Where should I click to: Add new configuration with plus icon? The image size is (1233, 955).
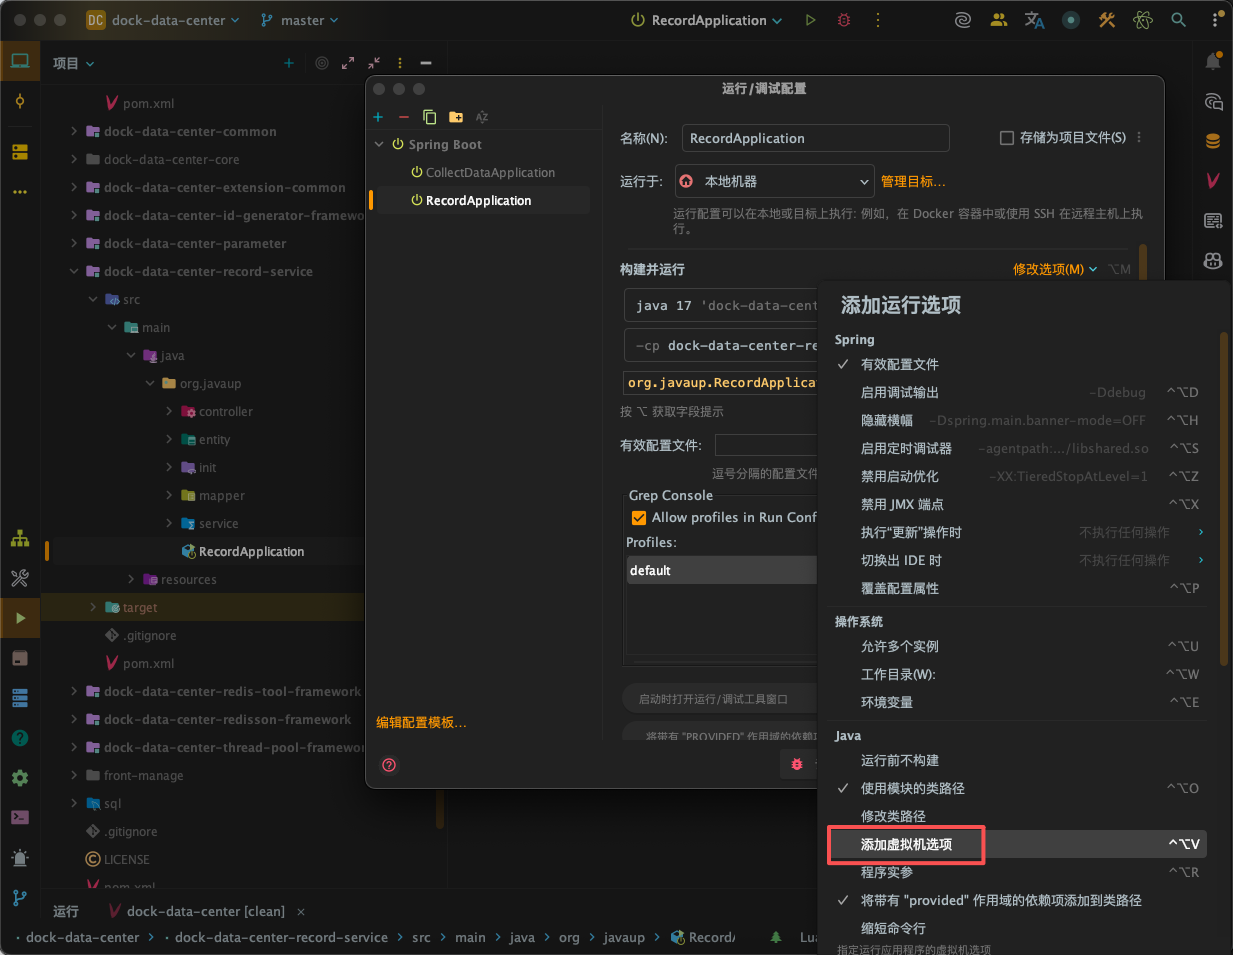tap(378, 117)
